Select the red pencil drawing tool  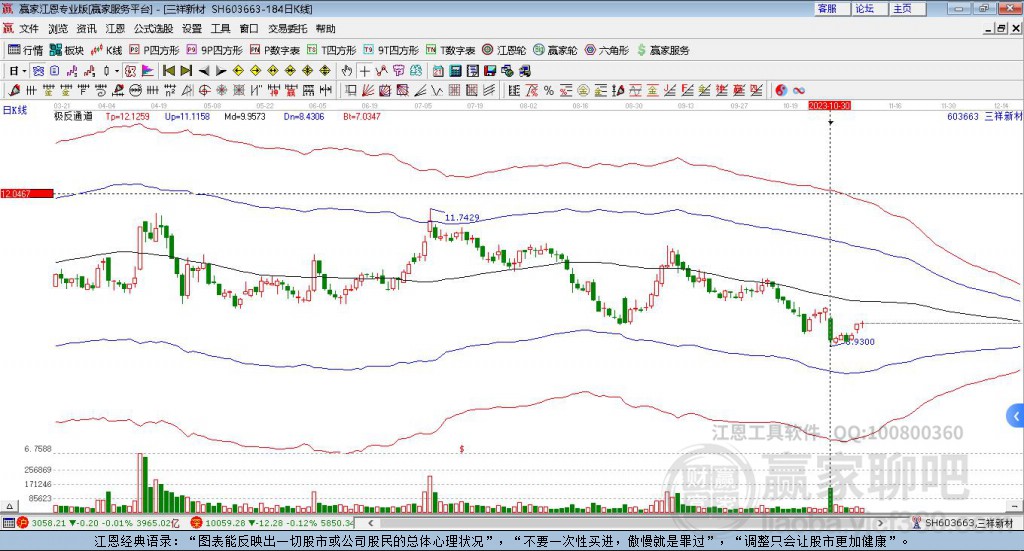(x=14, y=90)
